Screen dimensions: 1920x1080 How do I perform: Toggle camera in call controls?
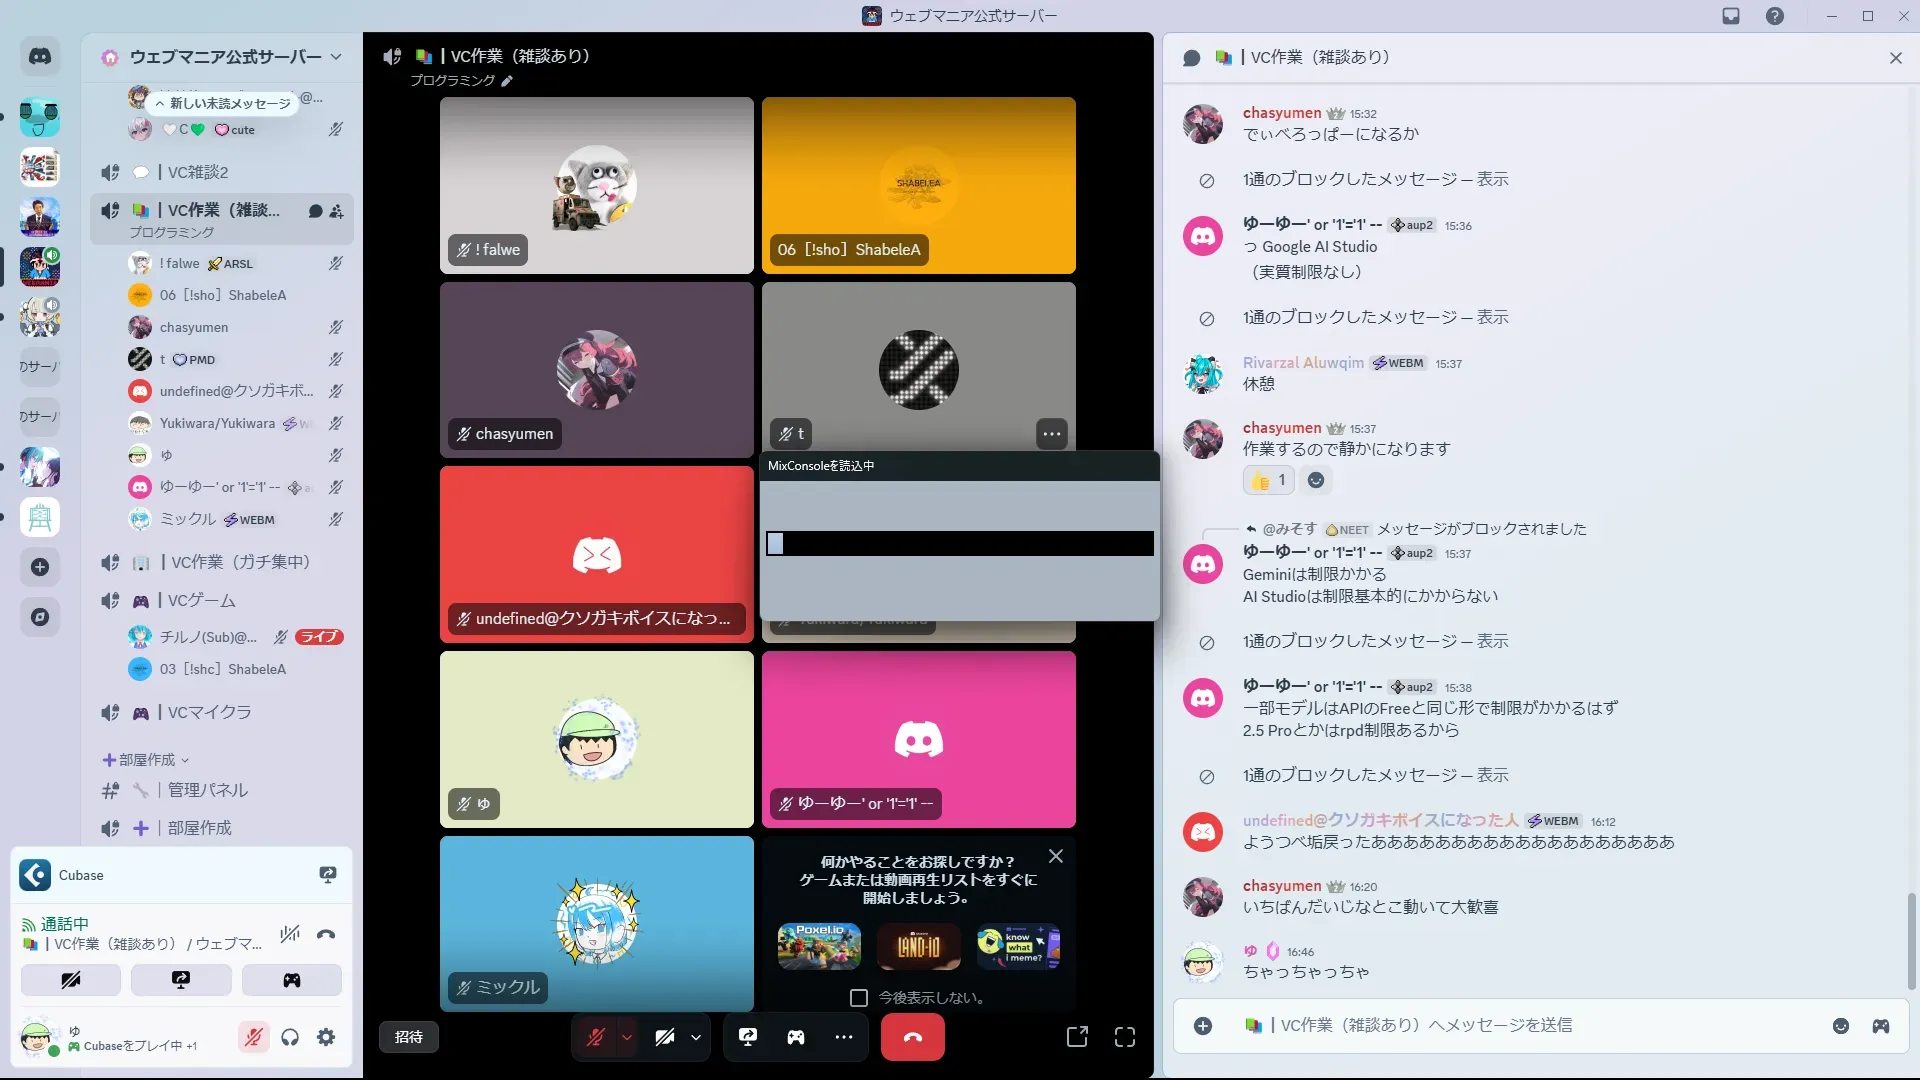tap(665, 1037)
